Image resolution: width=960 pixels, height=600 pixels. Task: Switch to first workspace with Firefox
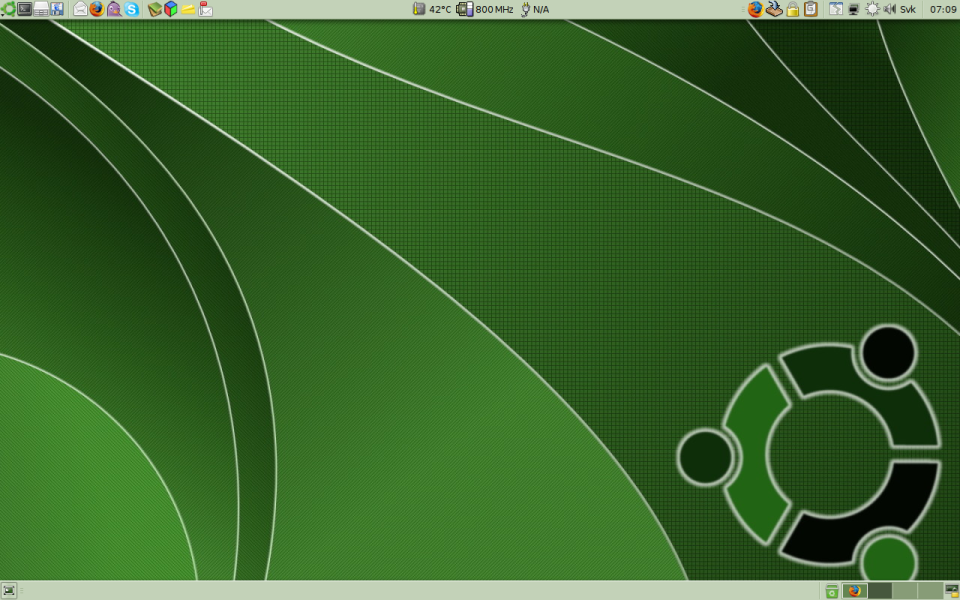click(x=855, y=590)
